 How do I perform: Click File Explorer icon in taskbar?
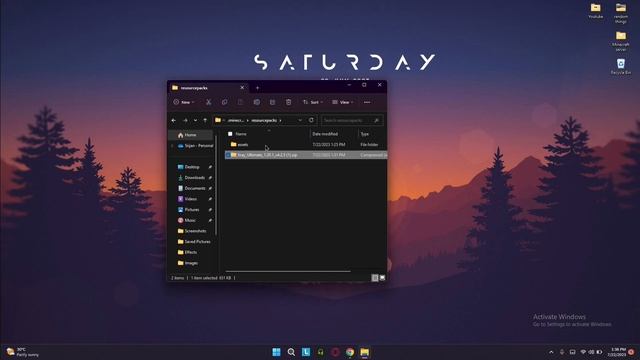coord(364,352)
